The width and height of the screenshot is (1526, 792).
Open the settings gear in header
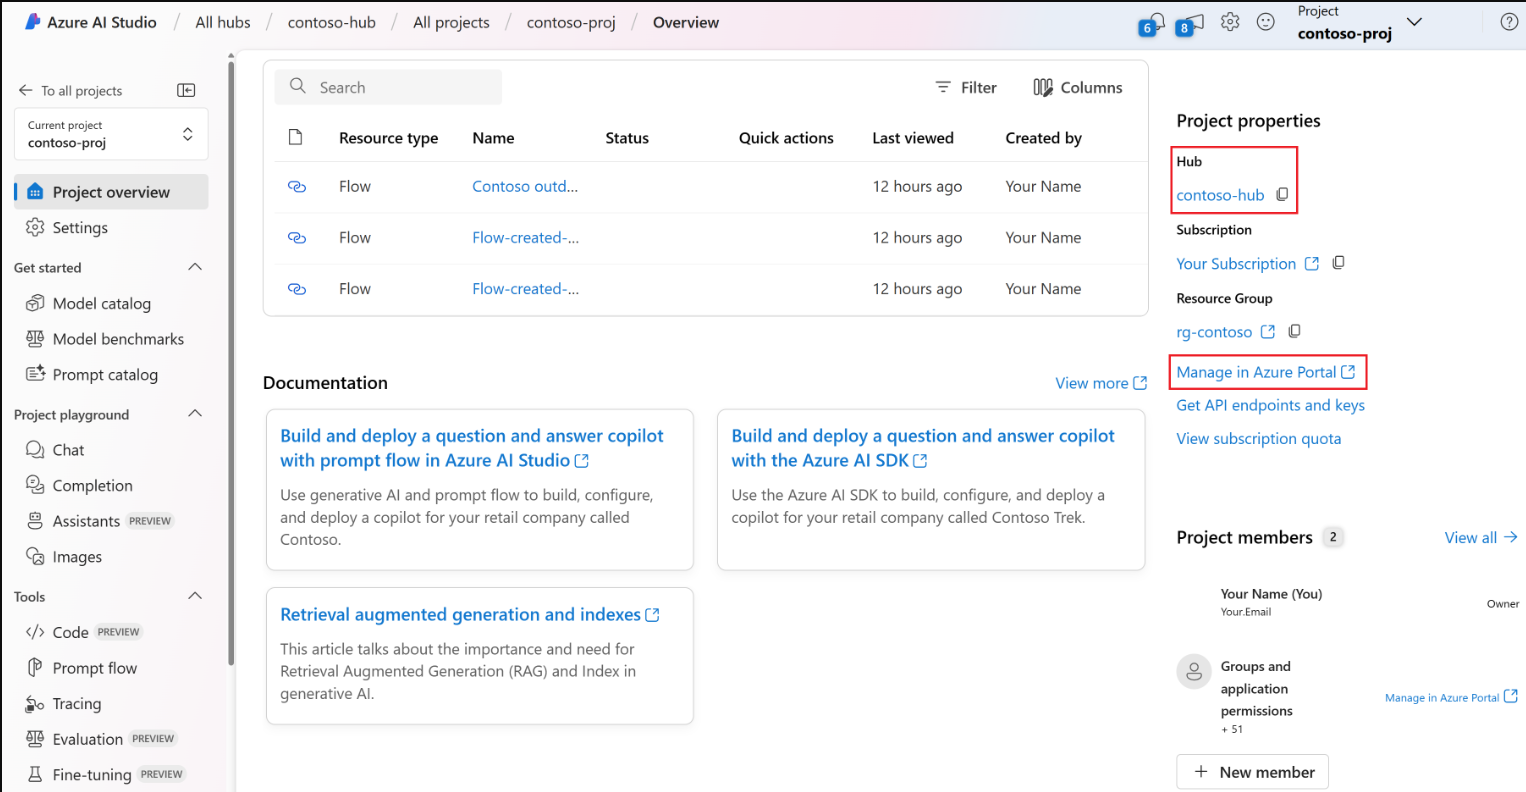click(1230, 22)
